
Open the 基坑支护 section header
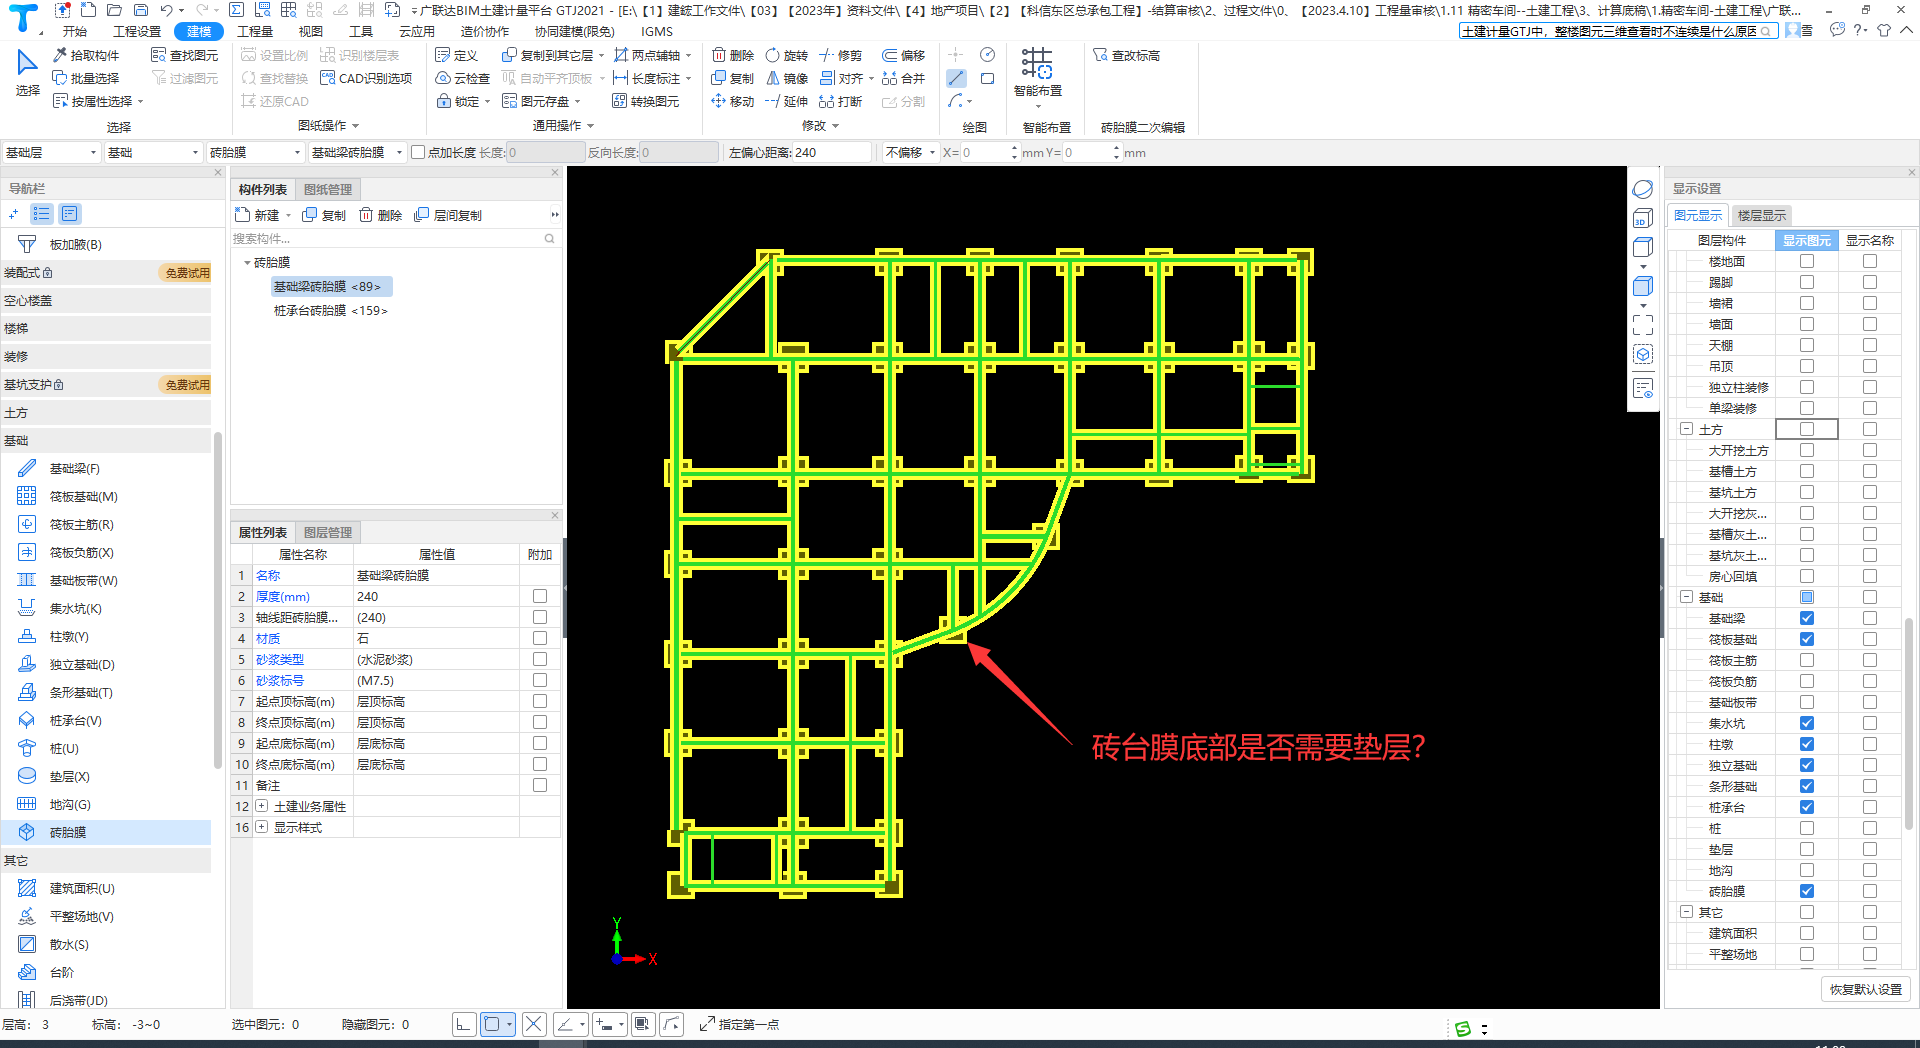[106, 384]
